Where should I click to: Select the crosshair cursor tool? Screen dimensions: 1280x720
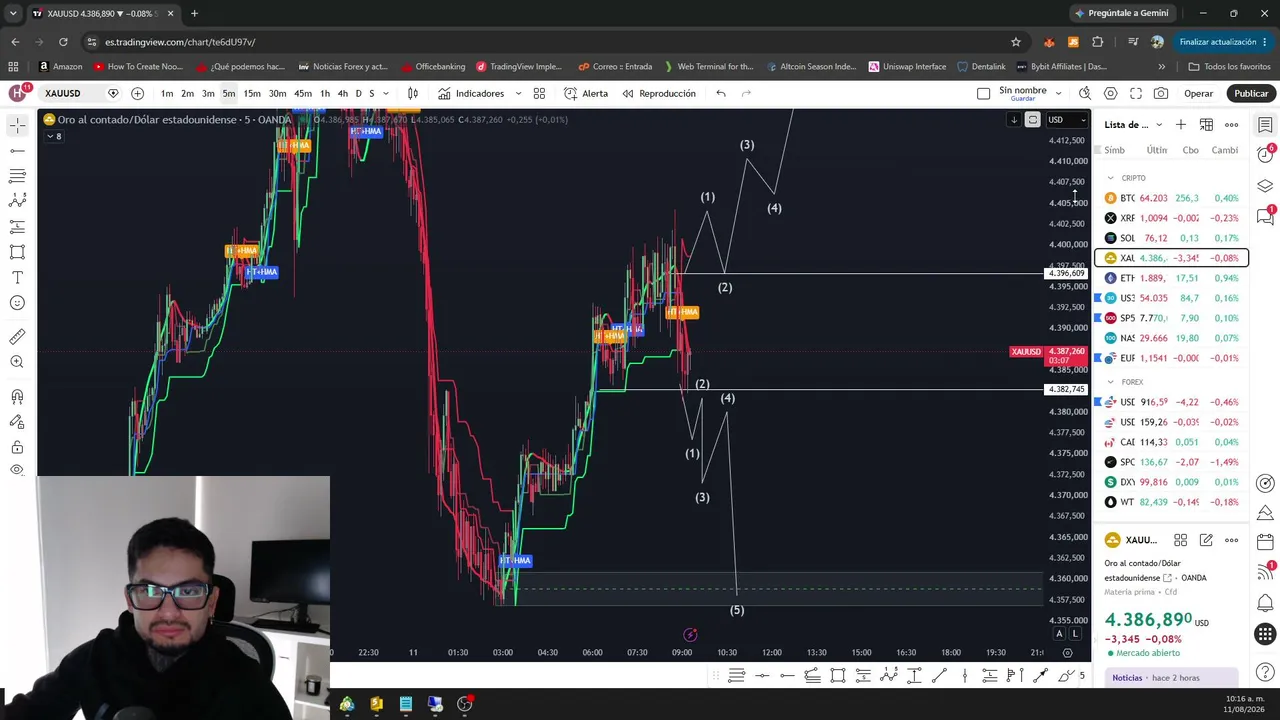(x=17, y=126)
